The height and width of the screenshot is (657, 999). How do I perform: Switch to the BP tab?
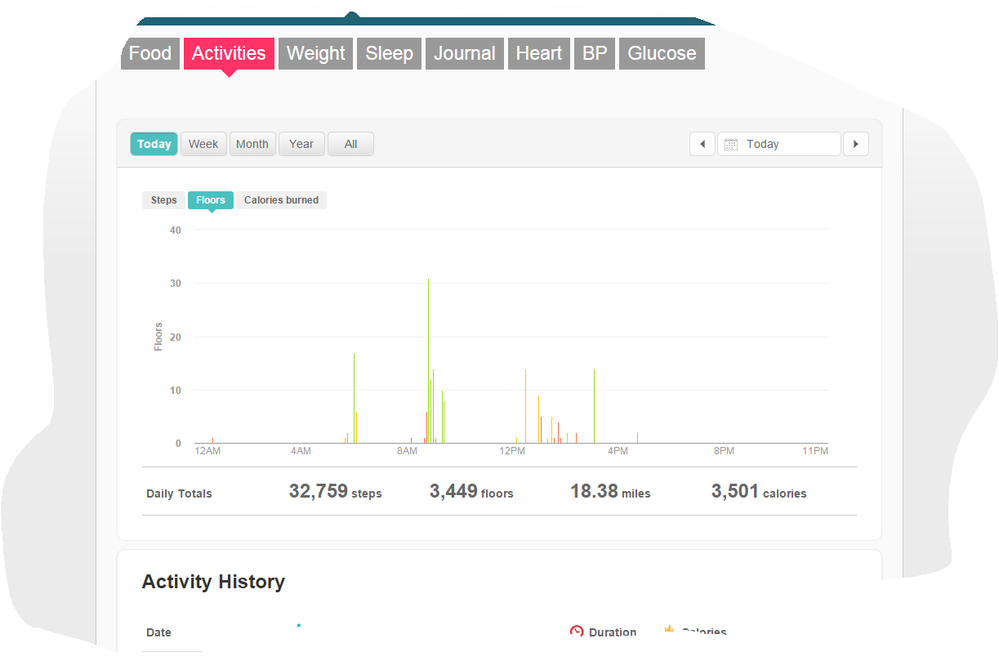click(x=594, y=54)
